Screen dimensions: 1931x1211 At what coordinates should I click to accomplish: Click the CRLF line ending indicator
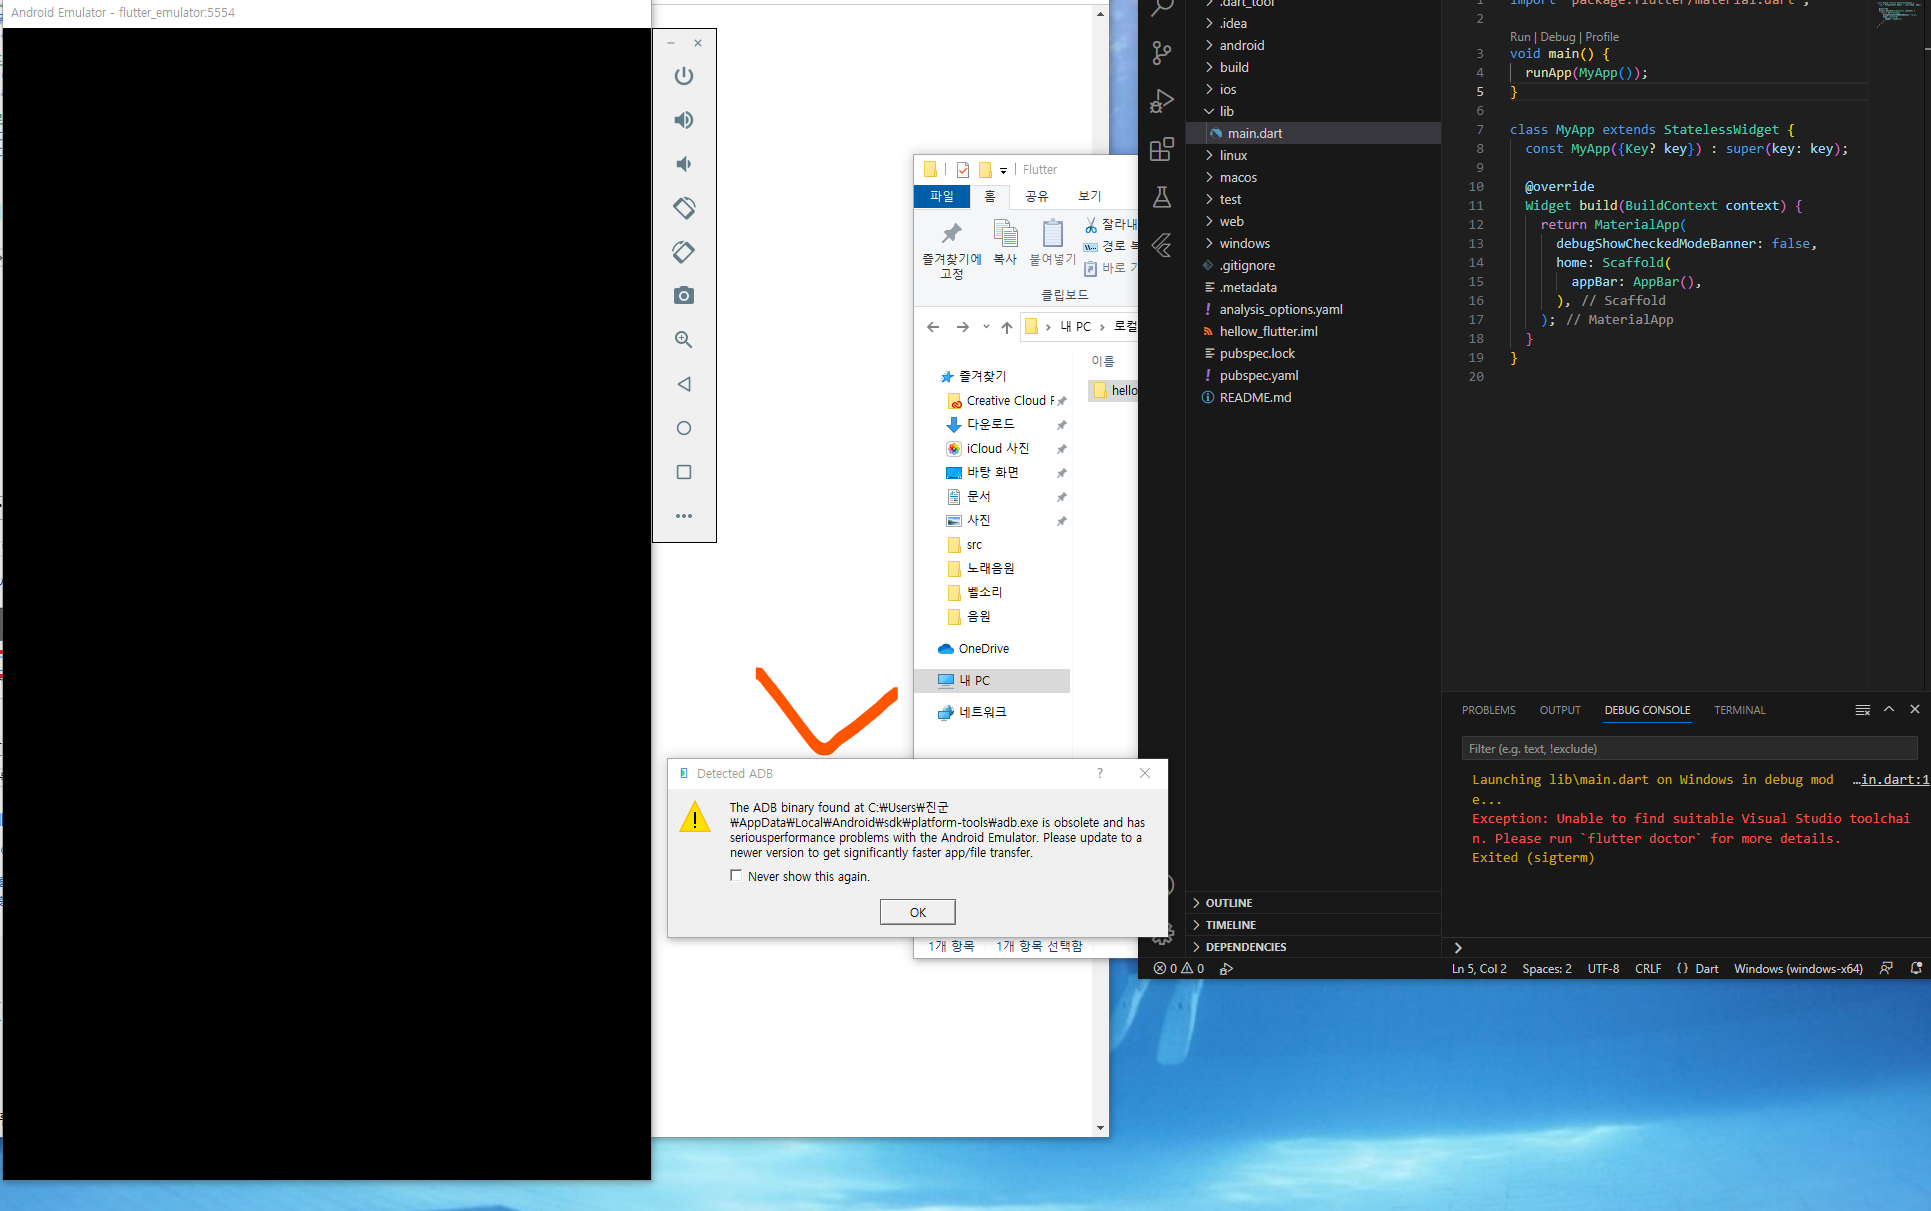[1648, 969]
